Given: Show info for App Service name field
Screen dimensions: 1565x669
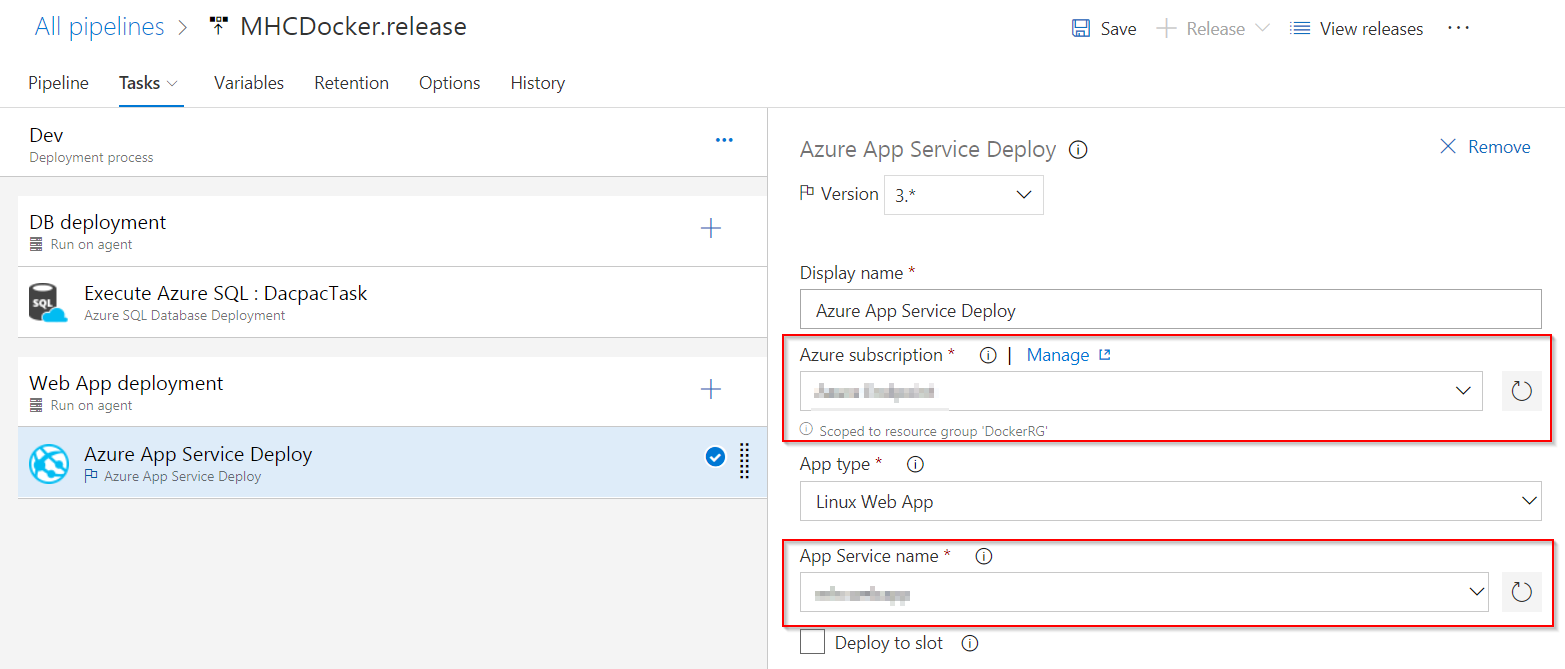Looking at the screenshot, I should (983, 556).
